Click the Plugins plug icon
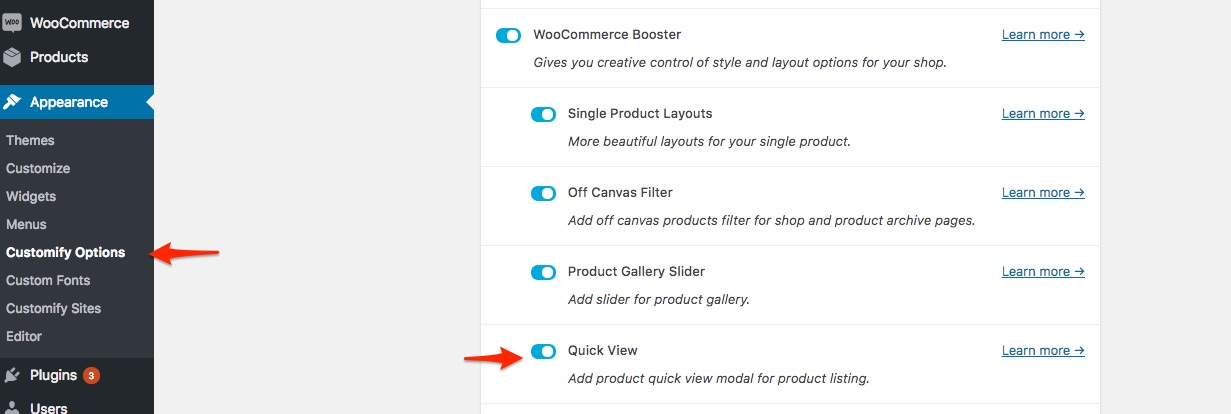The image size is (1231, 414). [x=12, y=376]
